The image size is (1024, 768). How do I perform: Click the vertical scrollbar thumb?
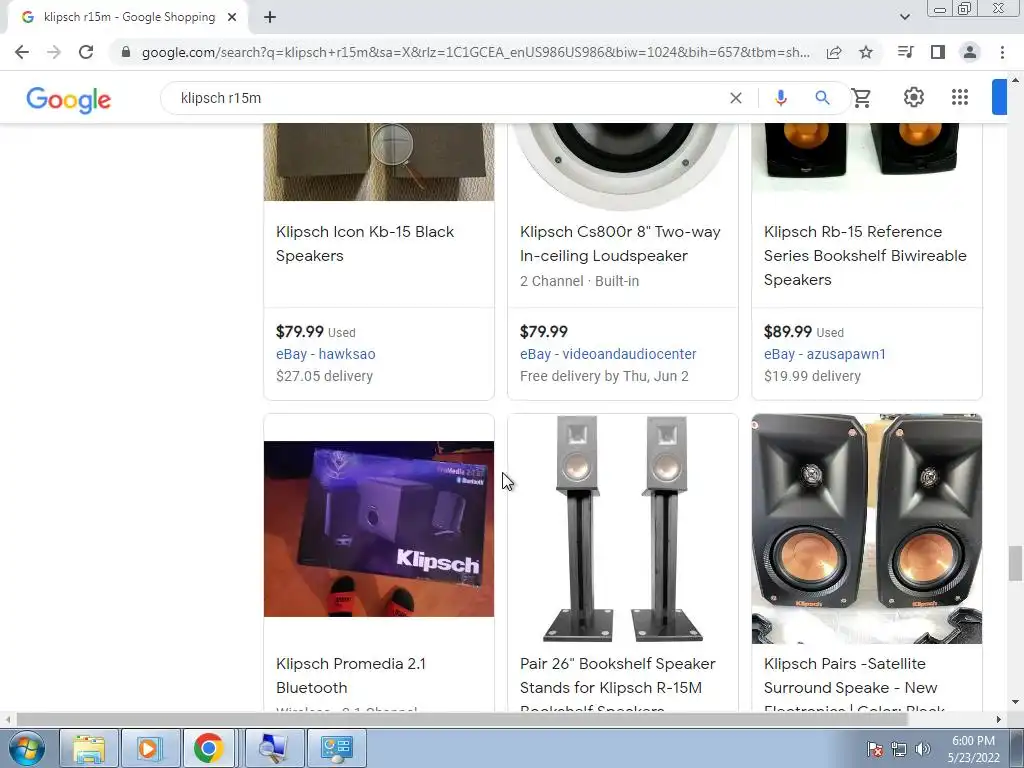point(1015,563)
